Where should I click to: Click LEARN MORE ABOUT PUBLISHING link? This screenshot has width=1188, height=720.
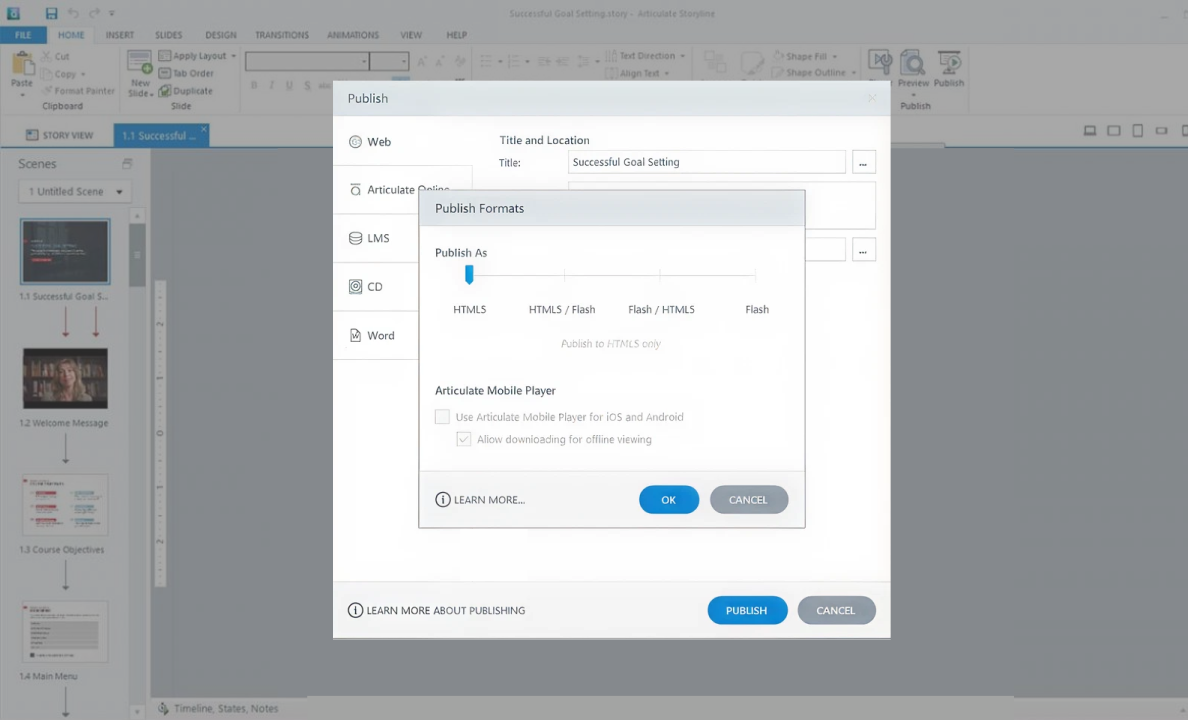445,610
